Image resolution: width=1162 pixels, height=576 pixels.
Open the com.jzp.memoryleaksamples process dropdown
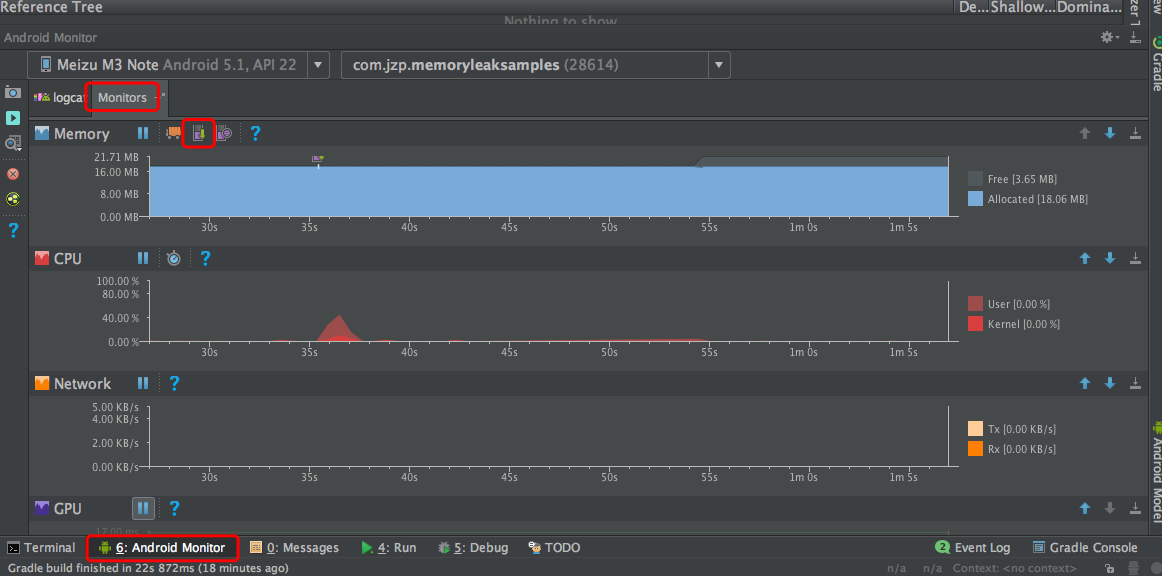718,63
